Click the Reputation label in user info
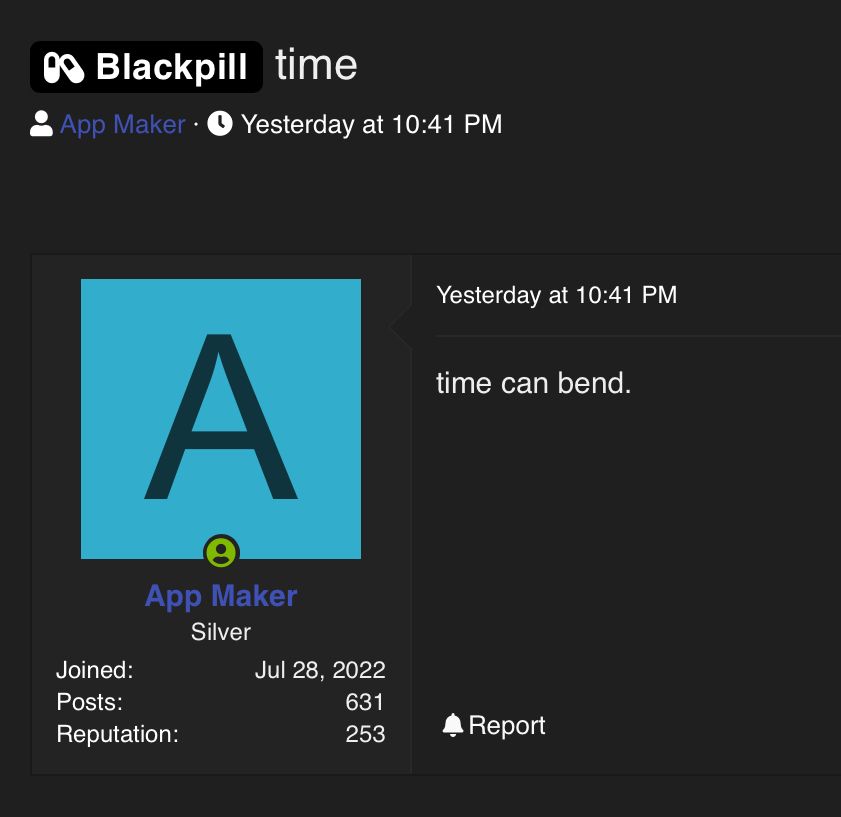Viewport: 841px width, 817px height. 117,734
